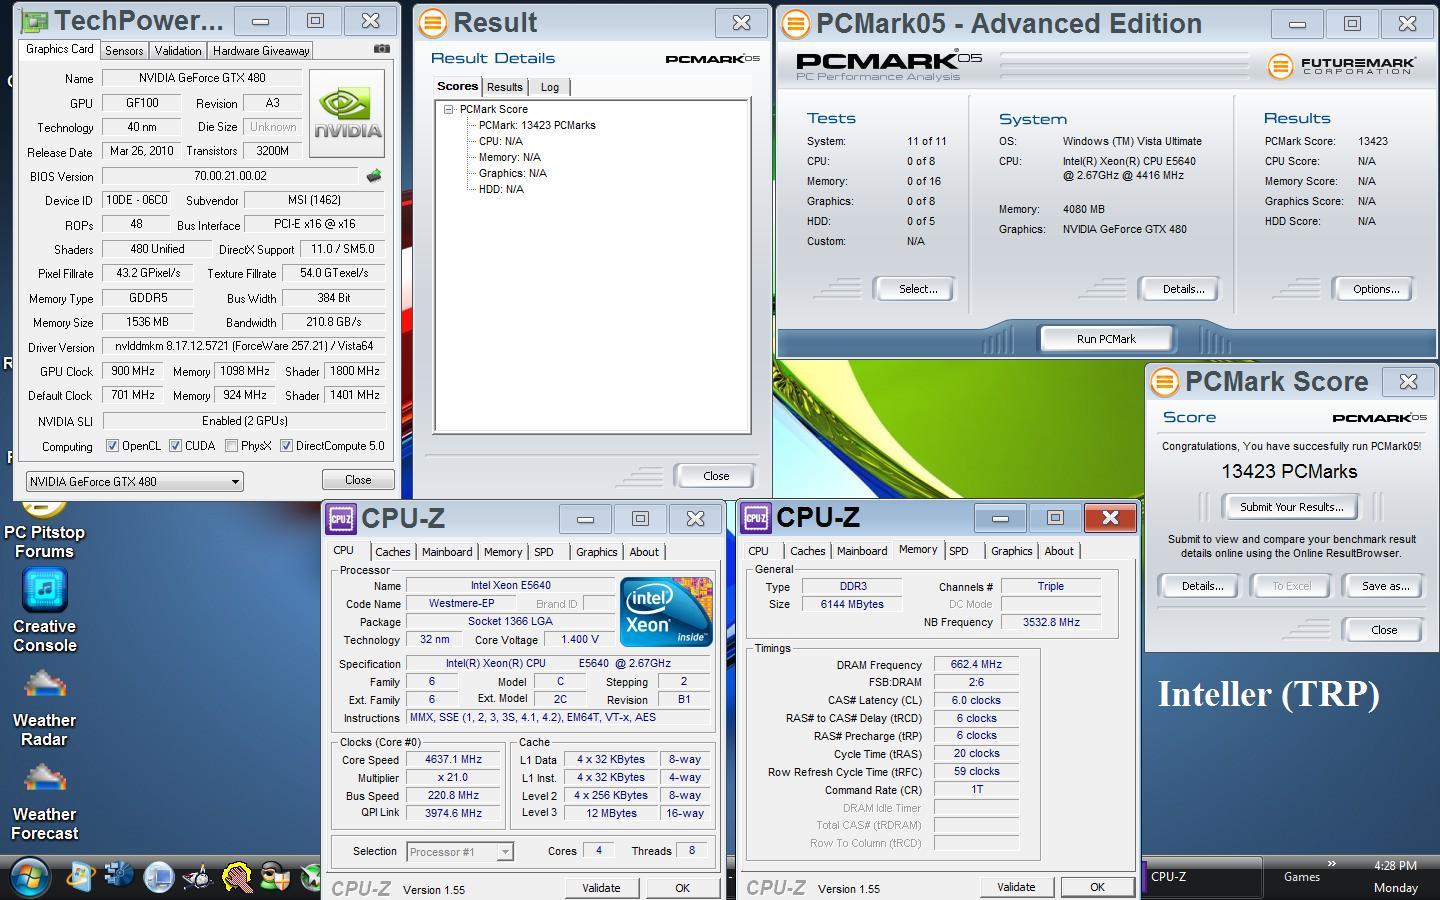Click Select... under Tests
The width and height of the screenshot is (1440, 900).
917,289
